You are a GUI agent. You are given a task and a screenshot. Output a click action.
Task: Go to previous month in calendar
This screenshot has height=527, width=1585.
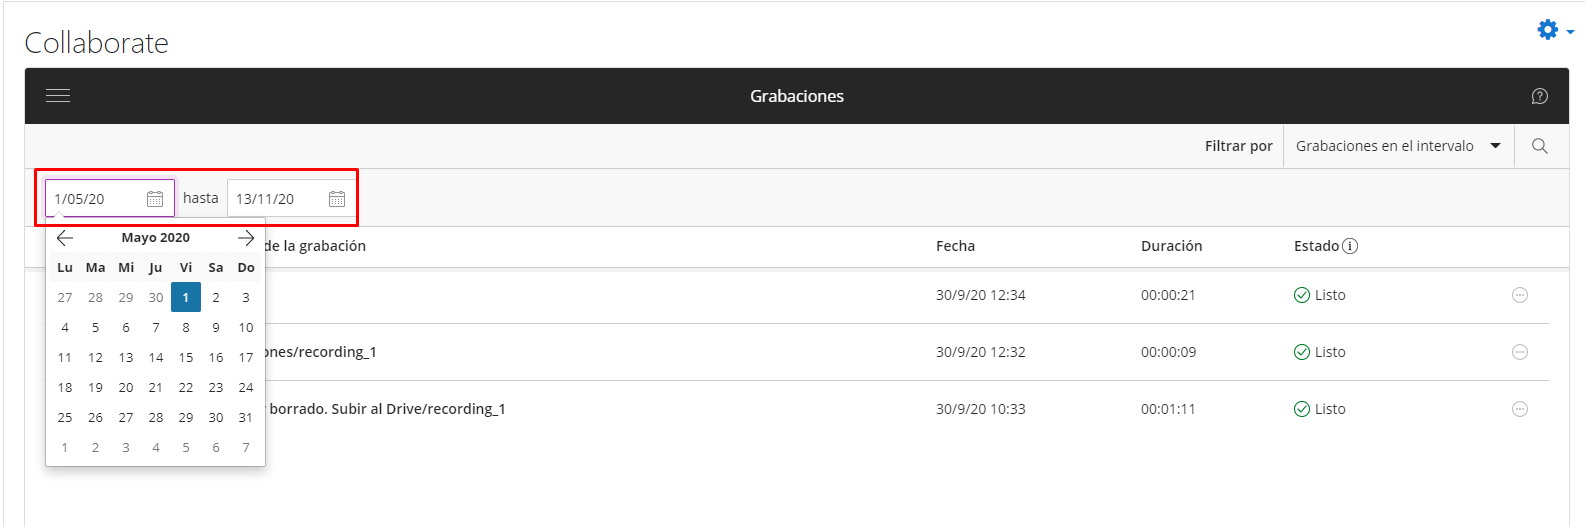(x=65, y=238)
